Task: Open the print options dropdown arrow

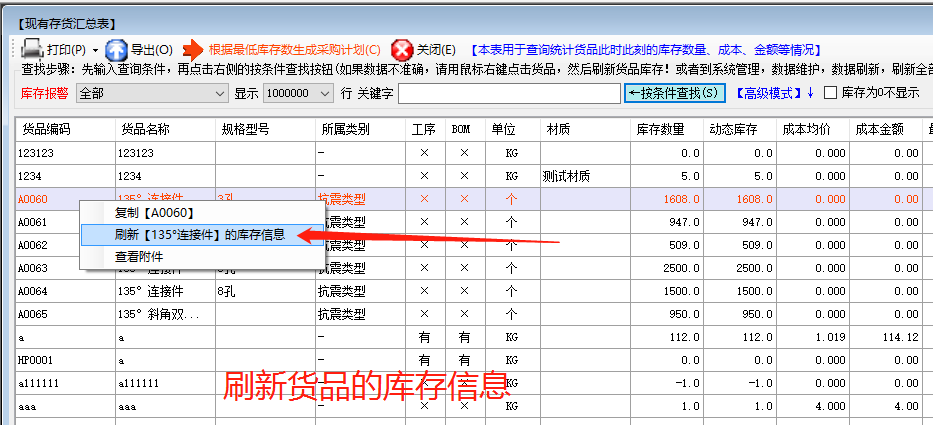Action: pos(95,50)
